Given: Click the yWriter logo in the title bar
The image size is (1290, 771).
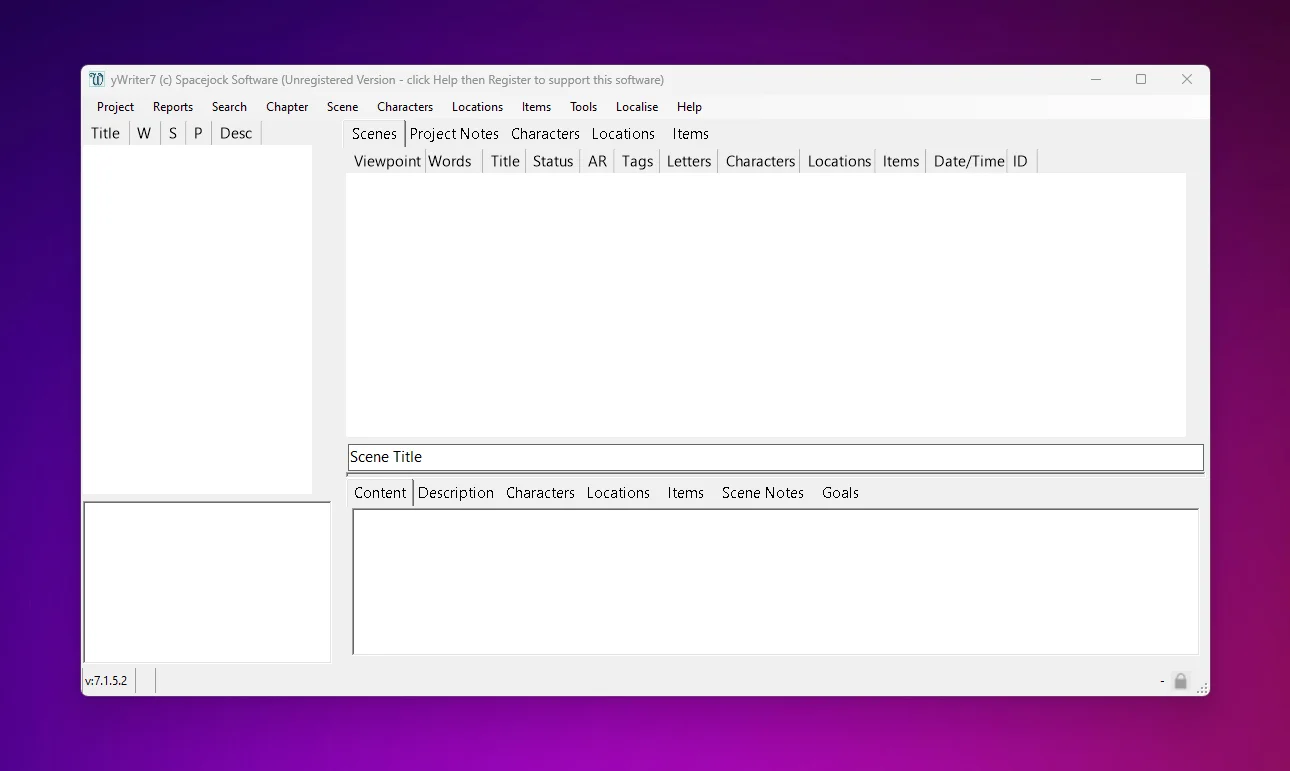Looking at the screenshot, I should point(96,79).
